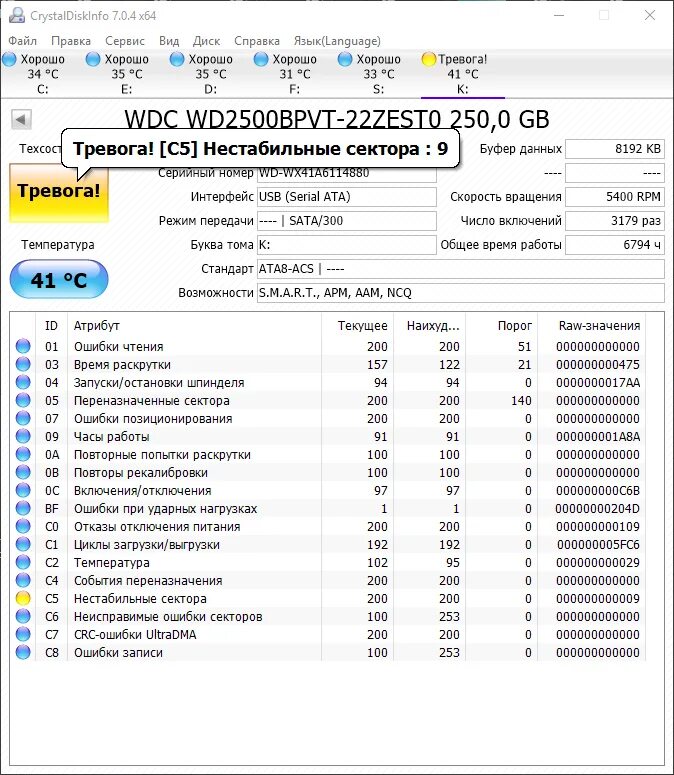Click the Общее время работы value 6794 ч
674x775 pixels.
click(x=615, y=245)
